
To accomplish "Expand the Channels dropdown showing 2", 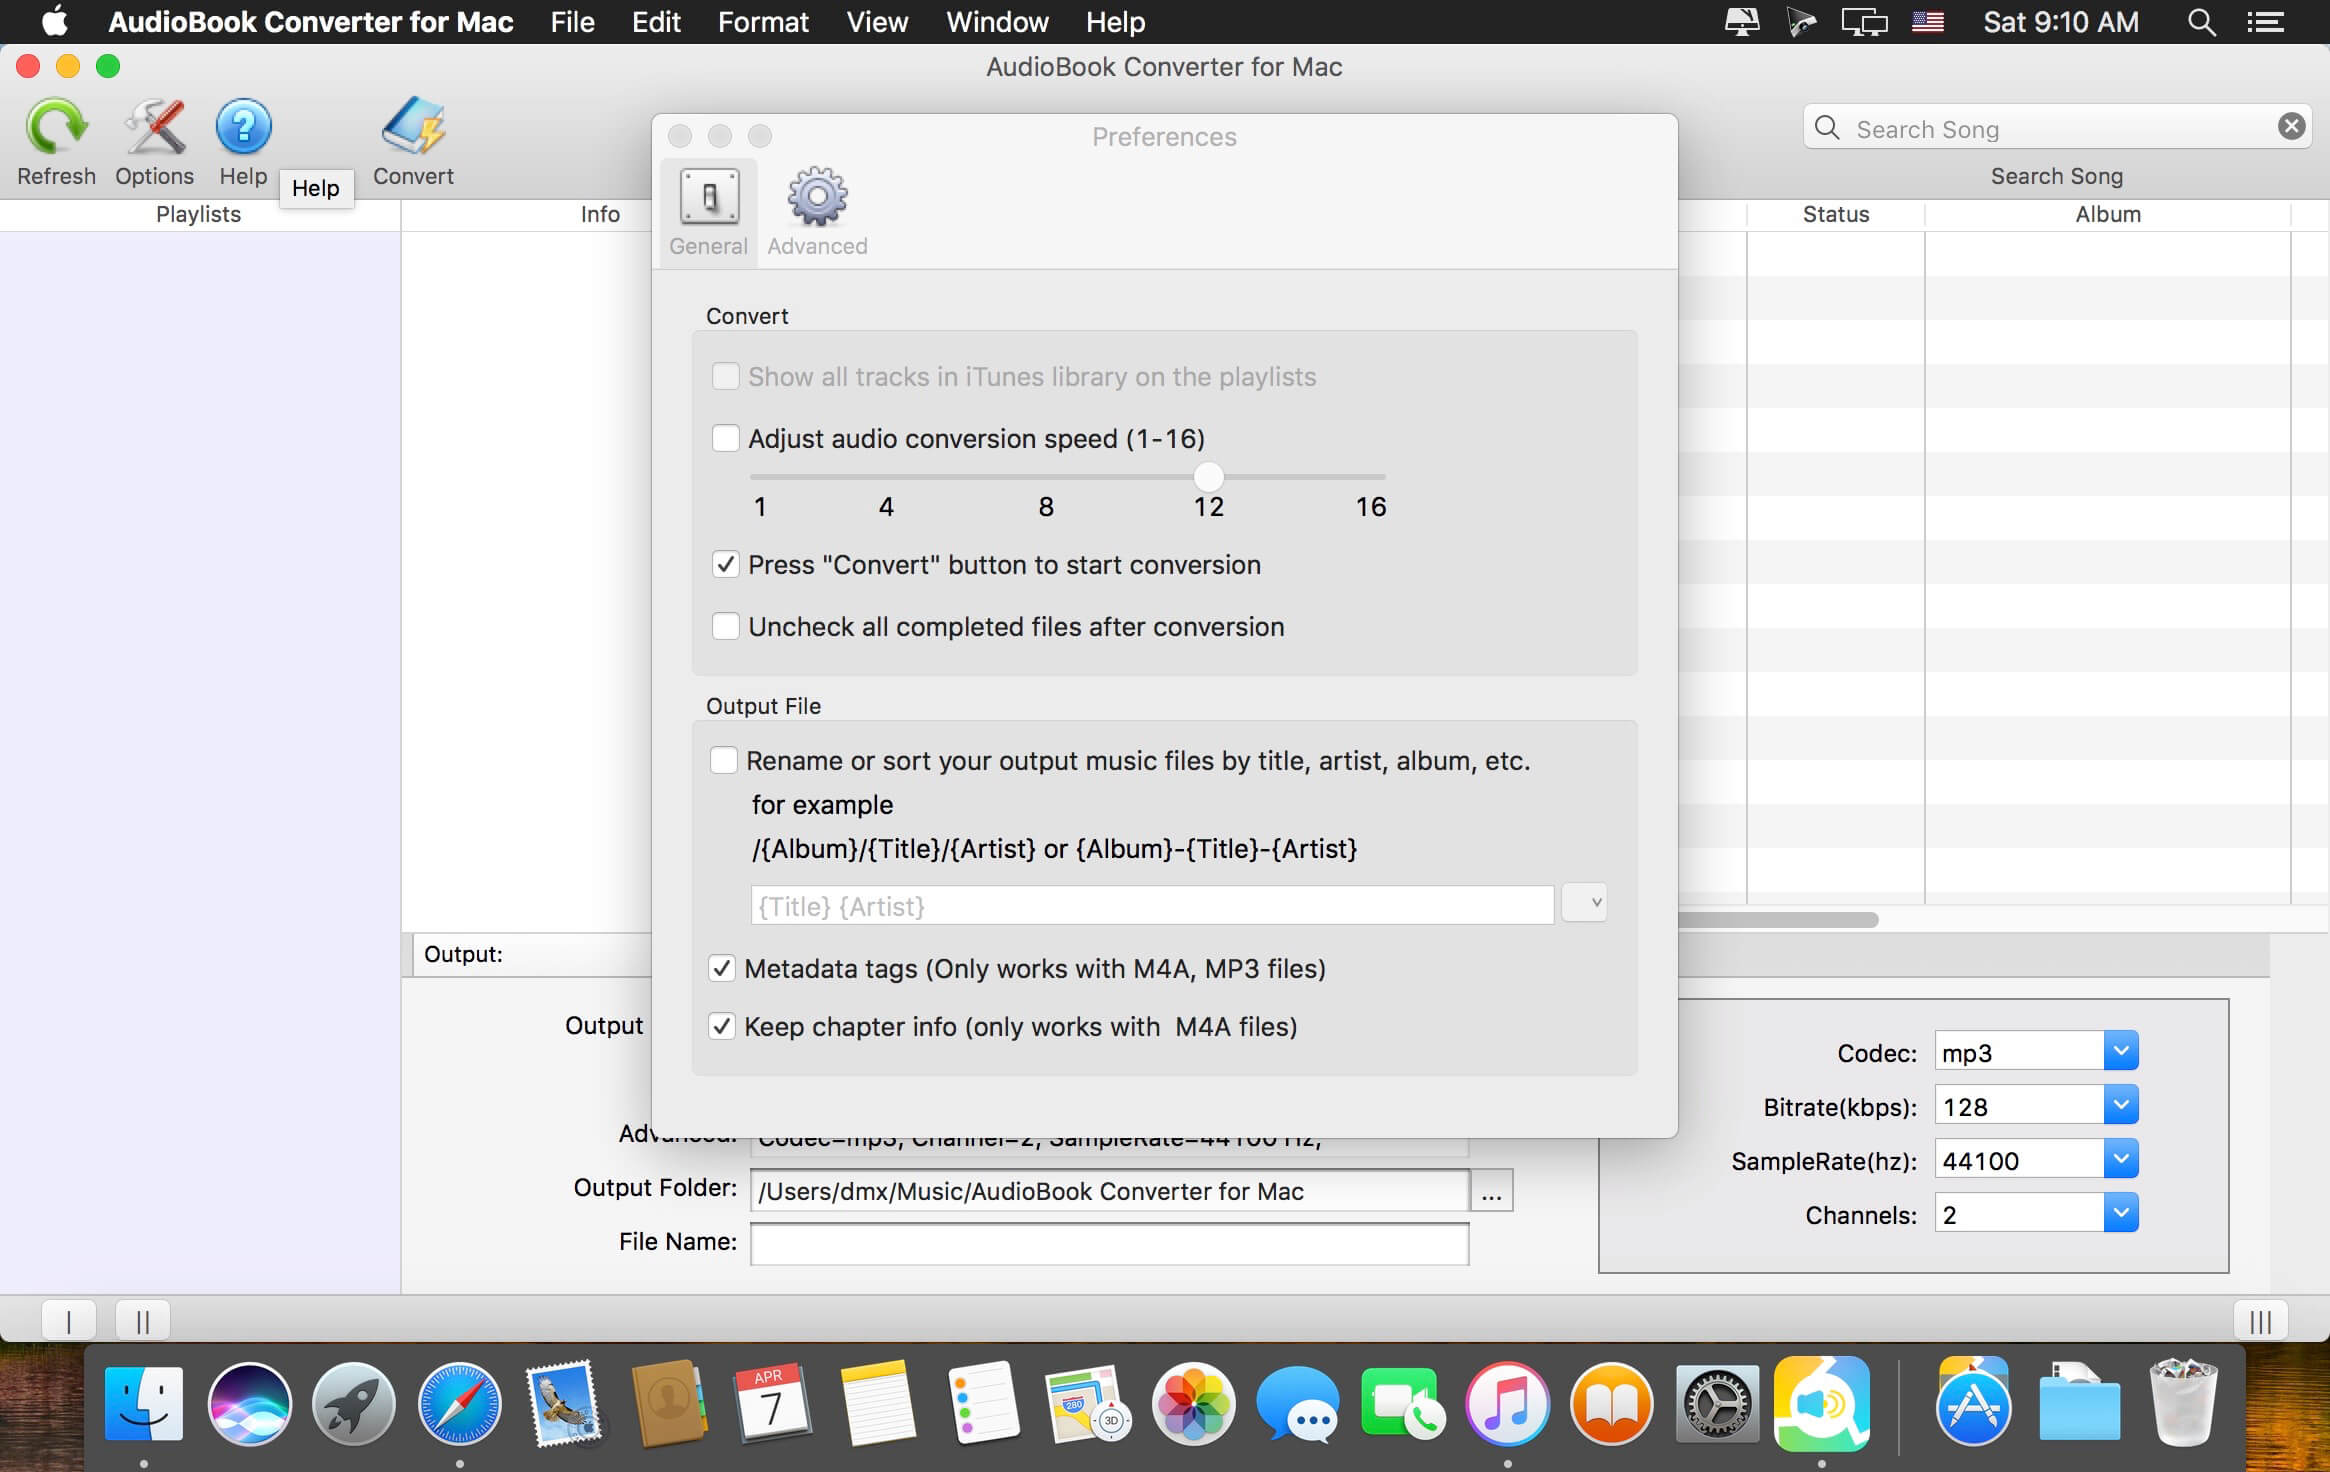I will [2120, 1213].
